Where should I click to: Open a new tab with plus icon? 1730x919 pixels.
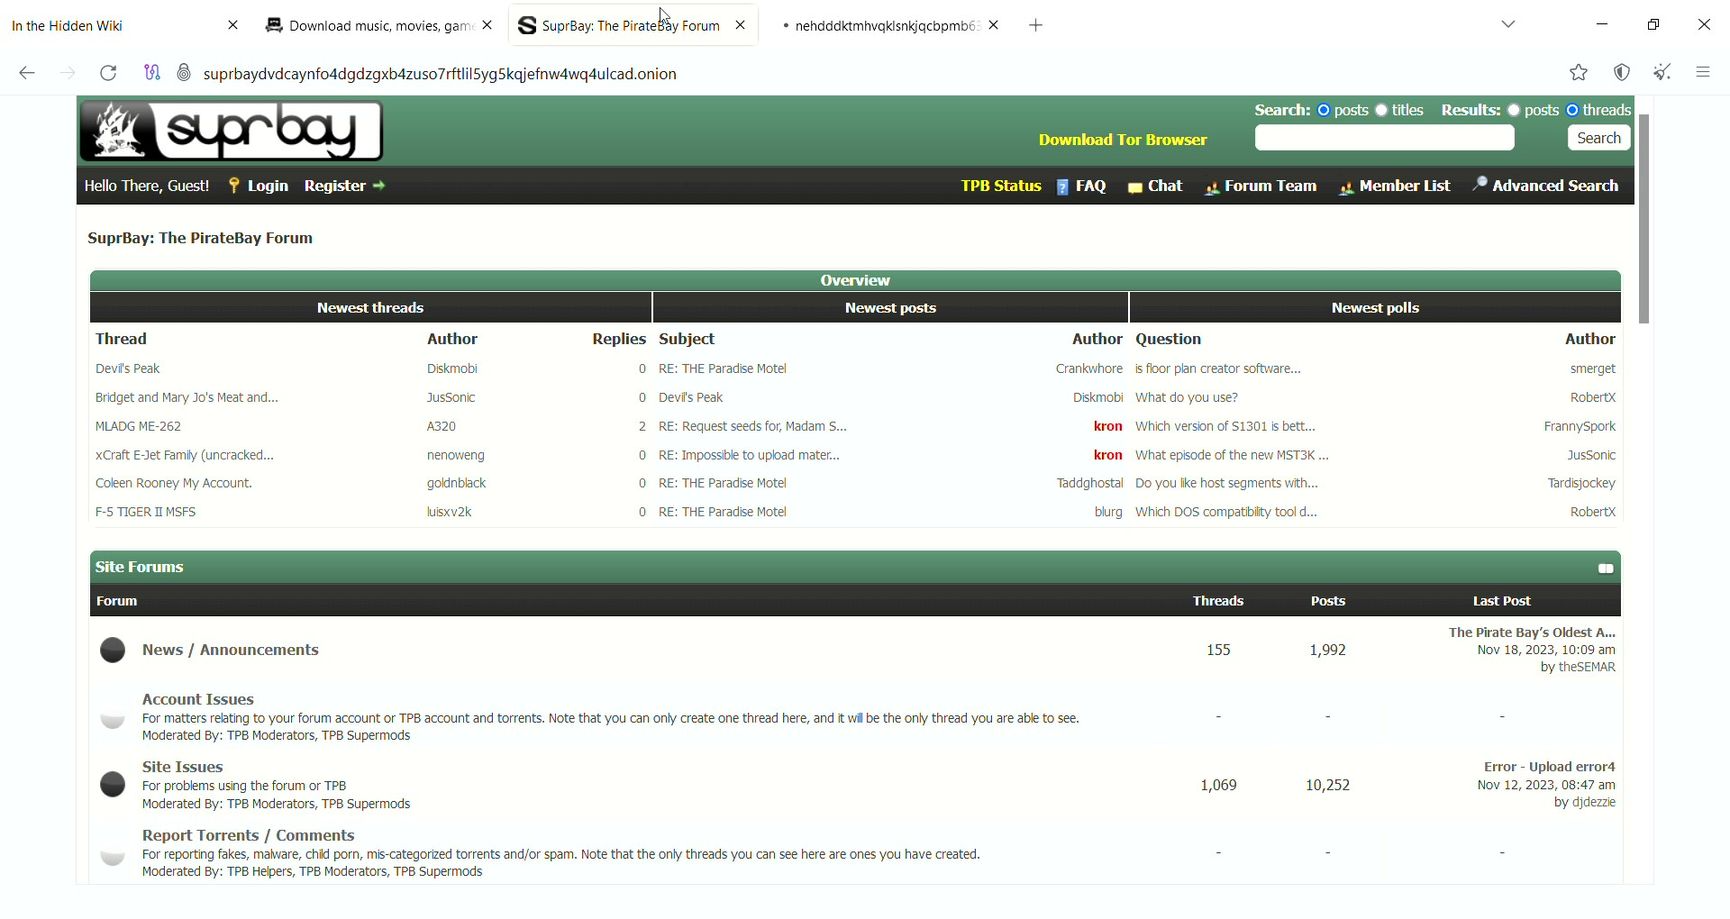pos(1036,25)
